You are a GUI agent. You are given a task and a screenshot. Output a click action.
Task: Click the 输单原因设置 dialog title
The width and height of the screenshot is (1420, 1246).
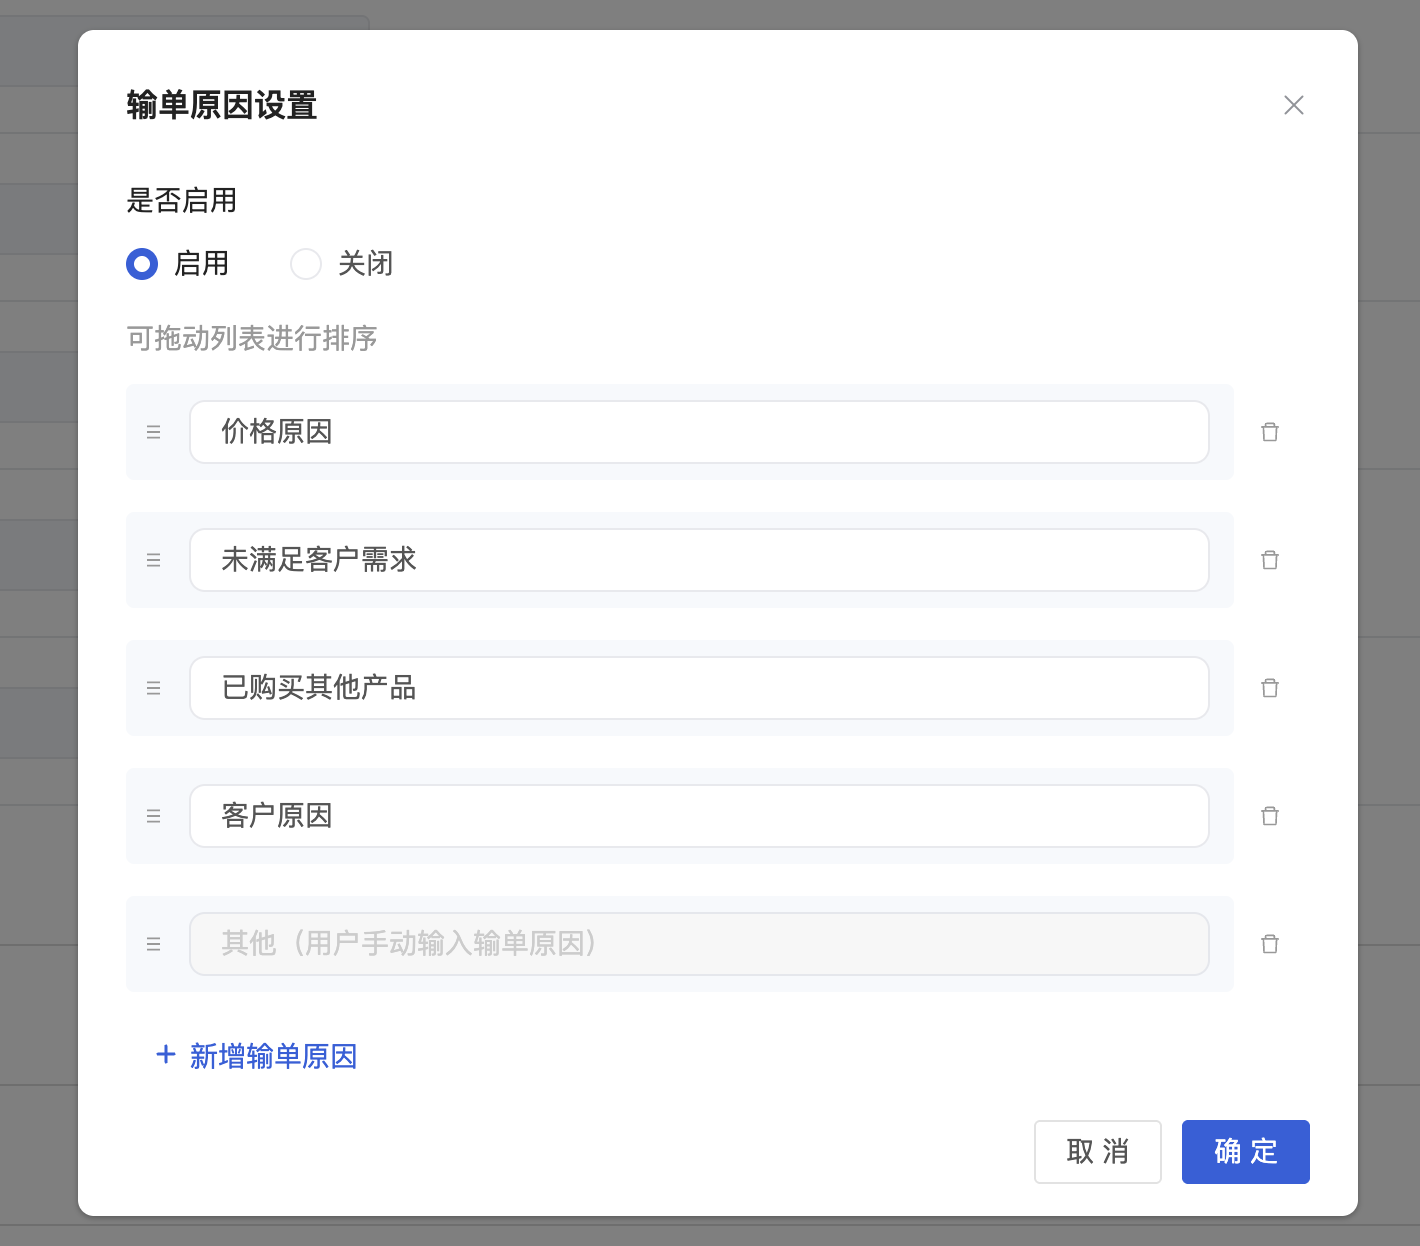[222, 105]
